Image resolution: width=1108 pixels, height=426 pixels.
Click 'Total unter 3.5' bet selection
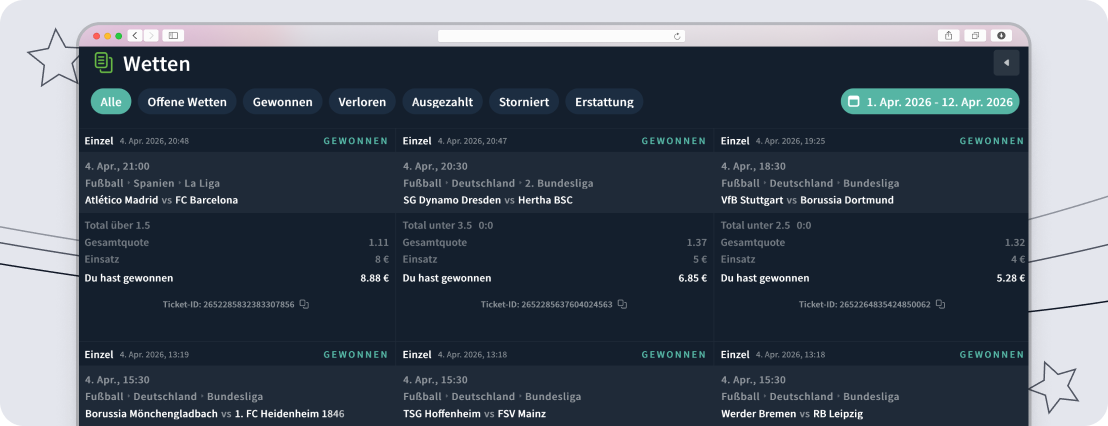(x=437, y=226)
